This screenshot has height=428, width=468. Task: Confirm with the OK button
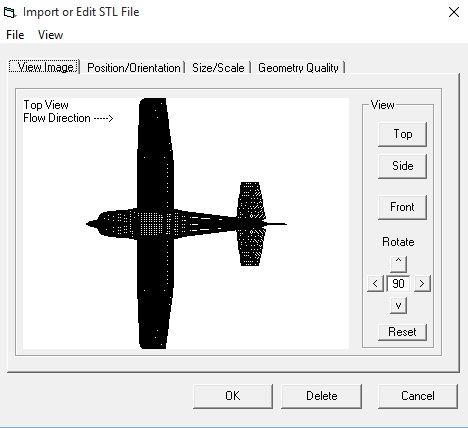pyautogui.click(x=233, y=396)
